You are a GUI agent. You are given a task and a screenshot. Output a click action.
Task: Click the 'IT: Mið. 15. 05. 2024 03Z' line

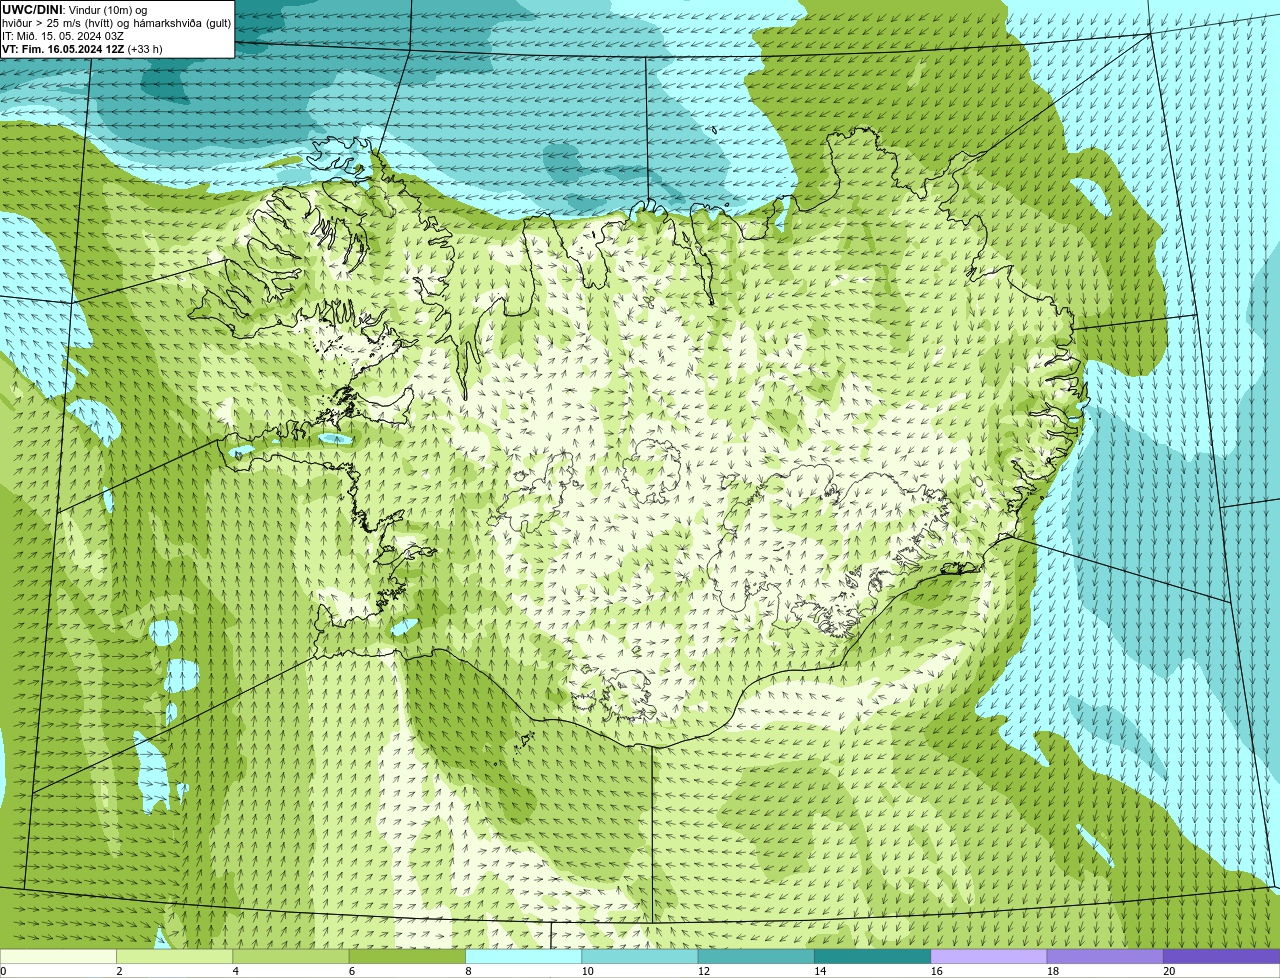click(63, 36)
